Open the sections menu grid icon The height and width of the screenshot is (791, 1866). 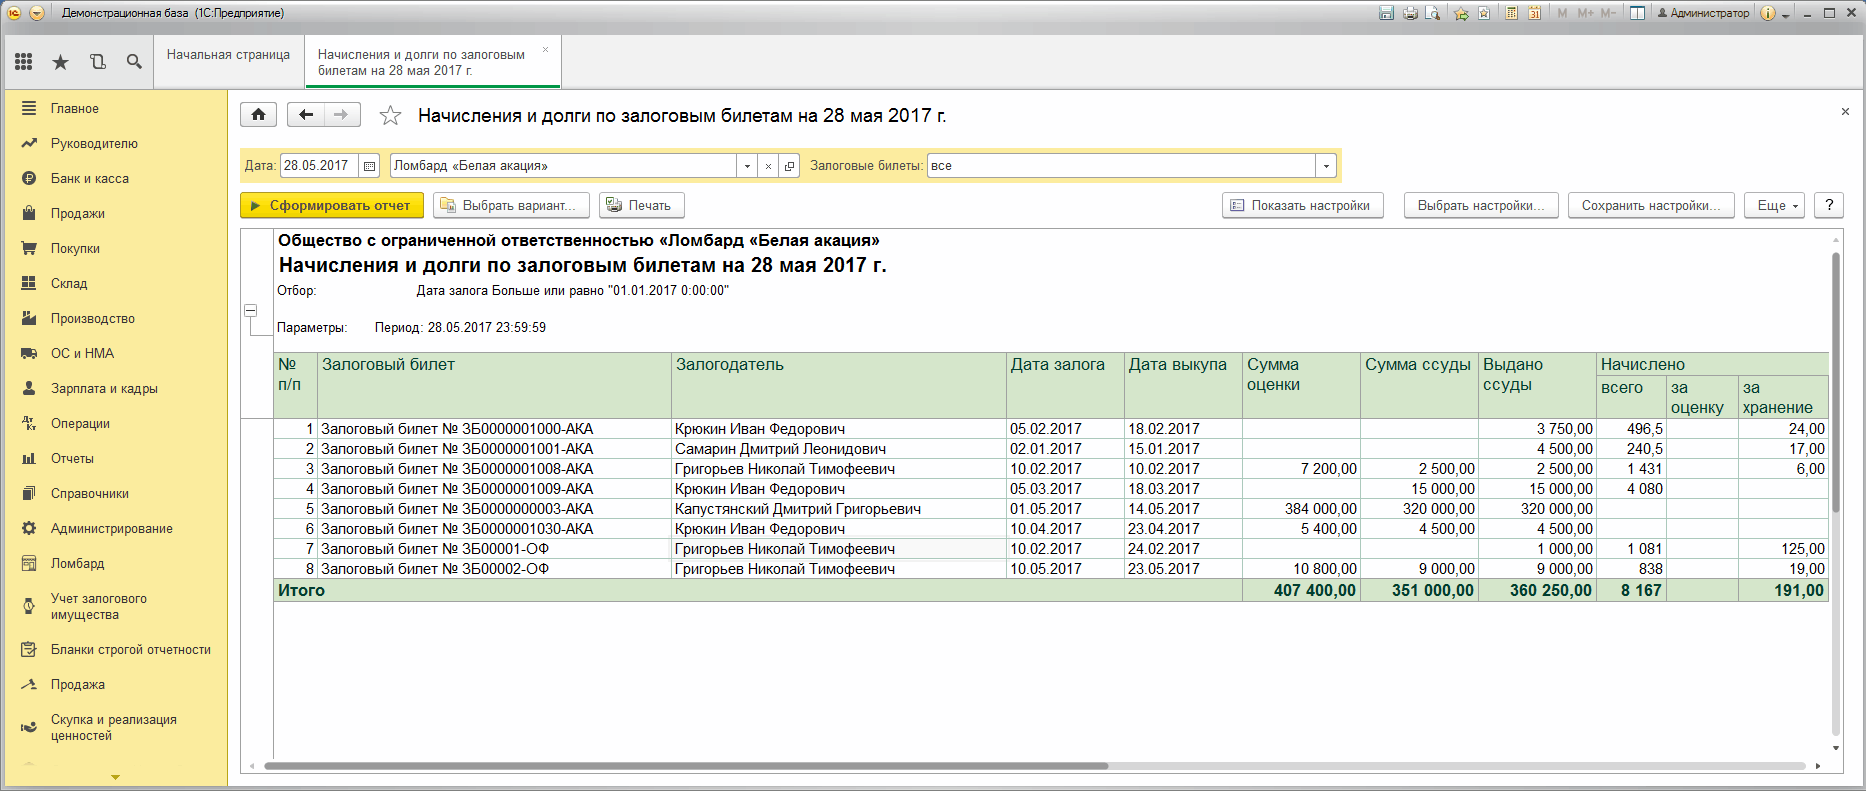(24, 62)
